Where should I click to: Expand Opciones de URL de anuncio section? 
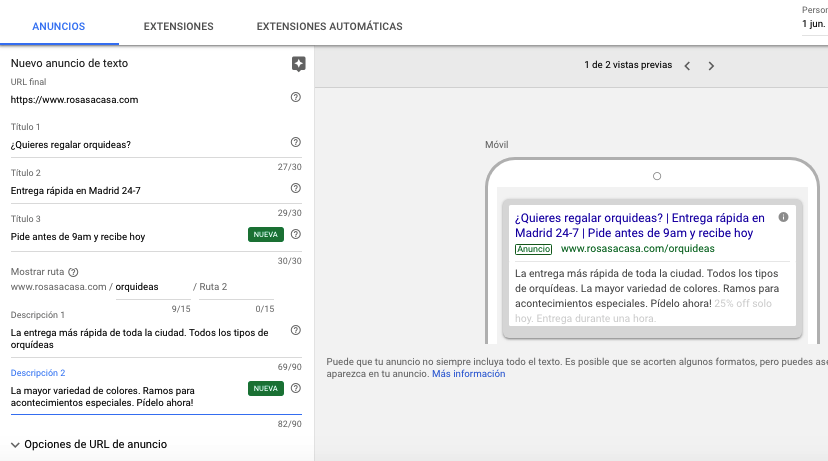point(89,444)
